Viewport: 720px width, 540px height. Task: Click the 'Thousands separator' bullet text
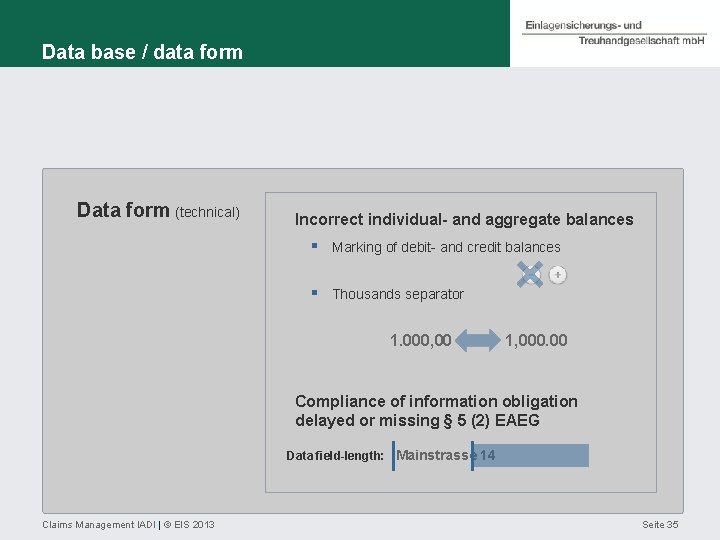(x=398, y=294)
